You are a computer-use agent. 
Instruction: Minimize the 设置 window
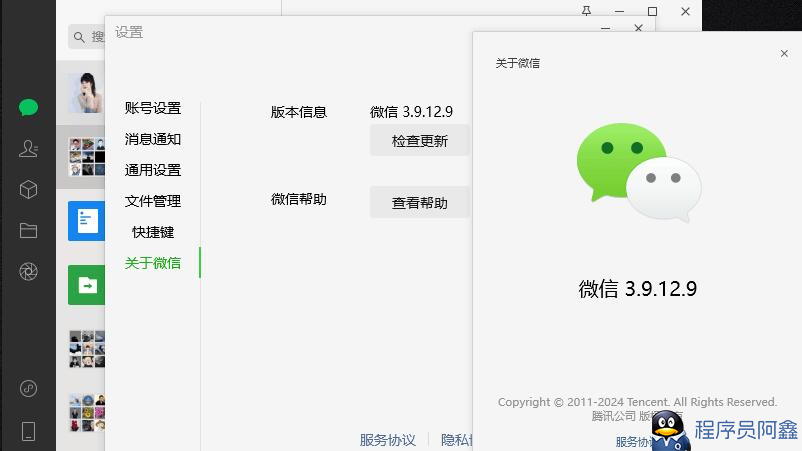coord(605,29)
